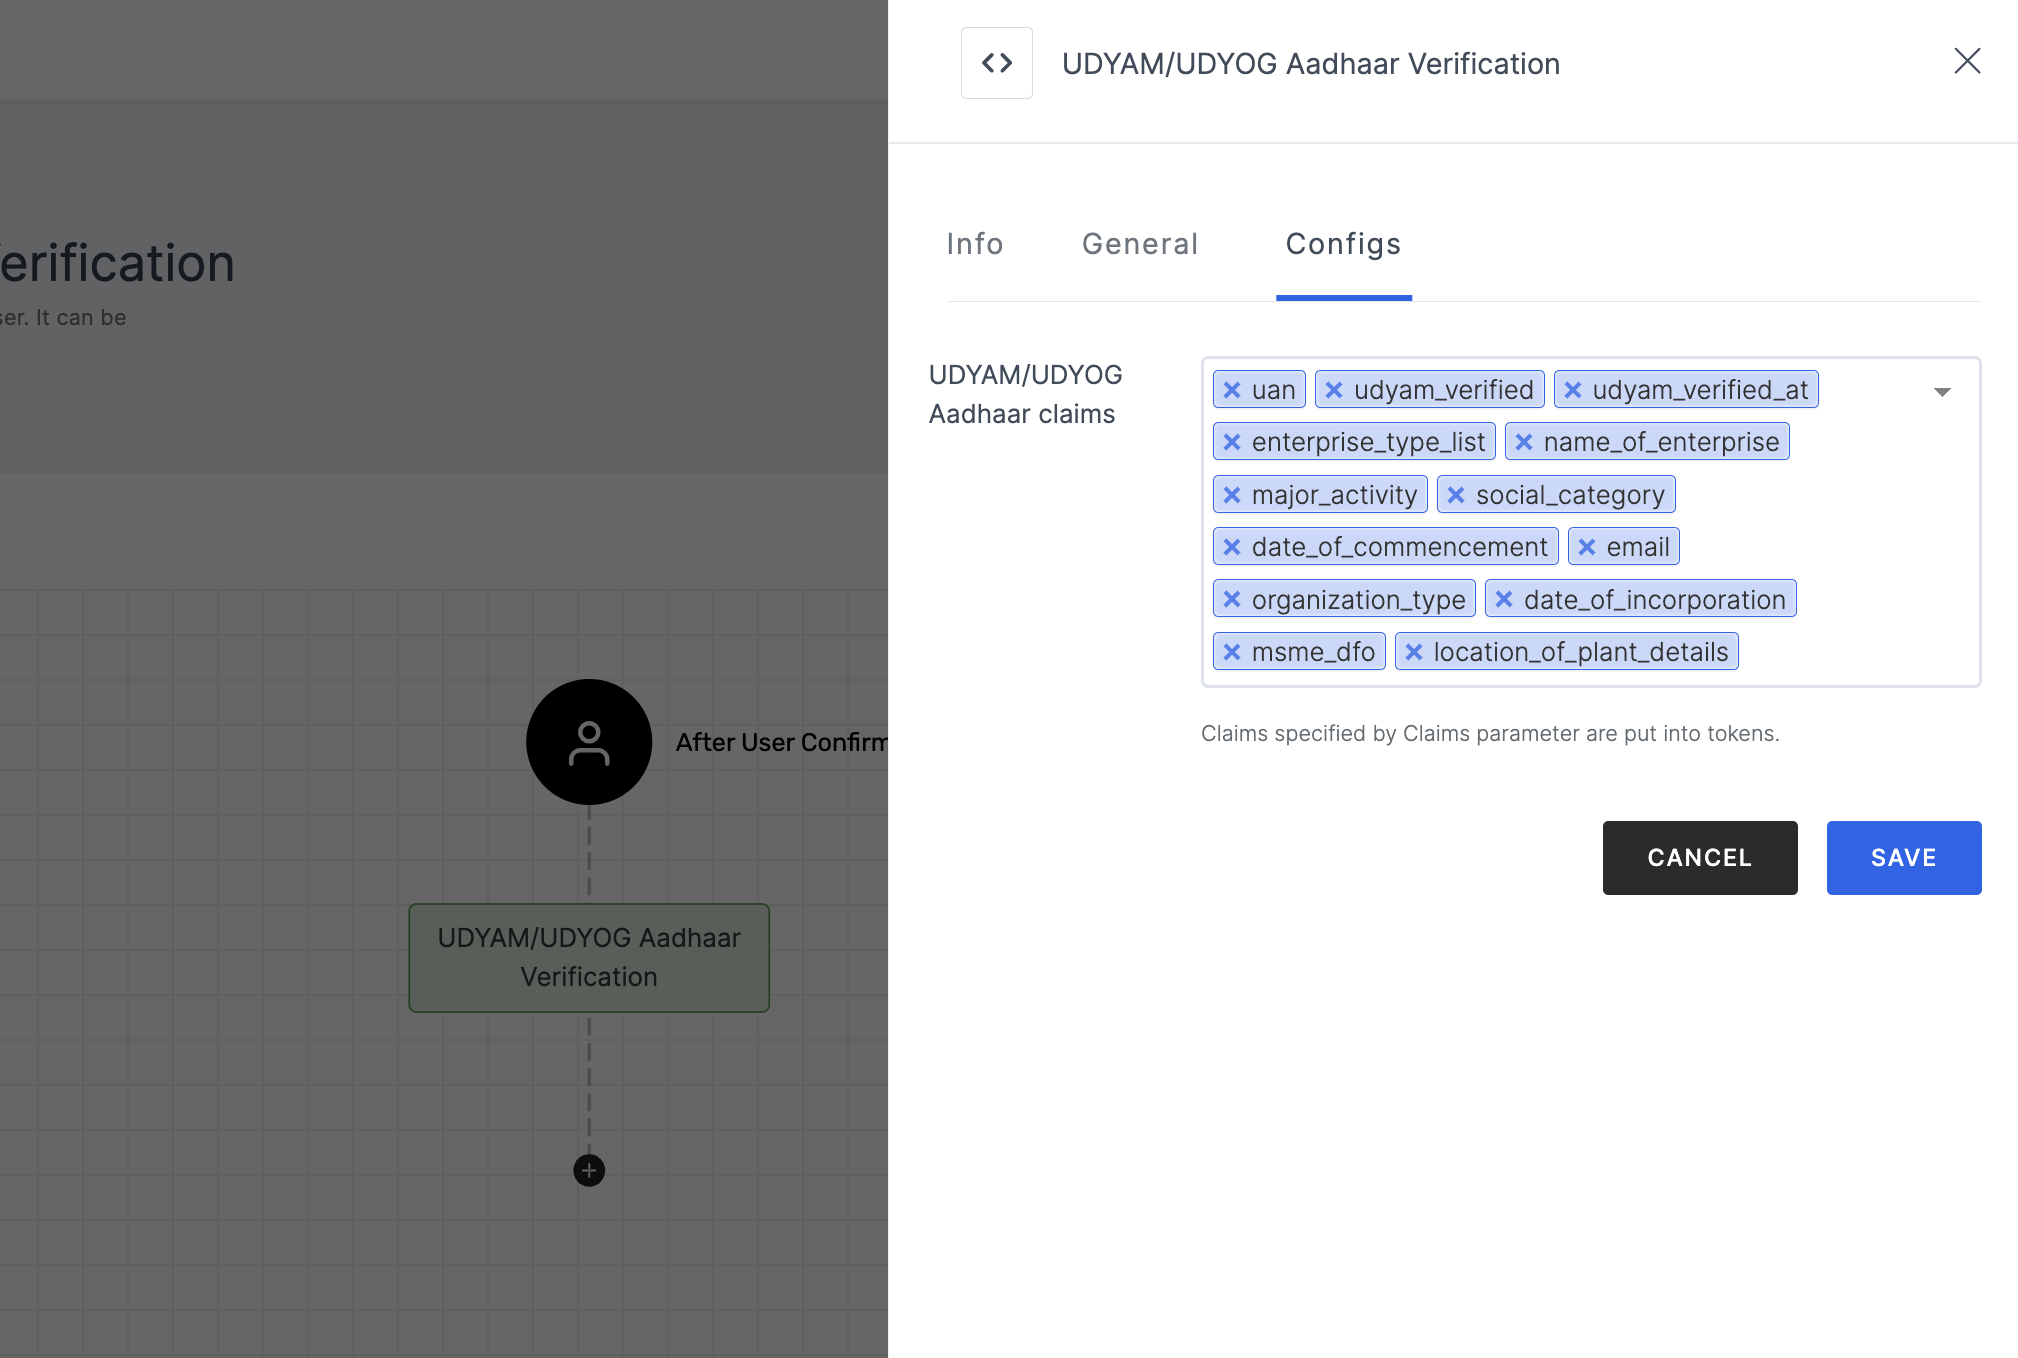Remove the uan claim tag
Screen dimensions: 2018x1358
1232,390
